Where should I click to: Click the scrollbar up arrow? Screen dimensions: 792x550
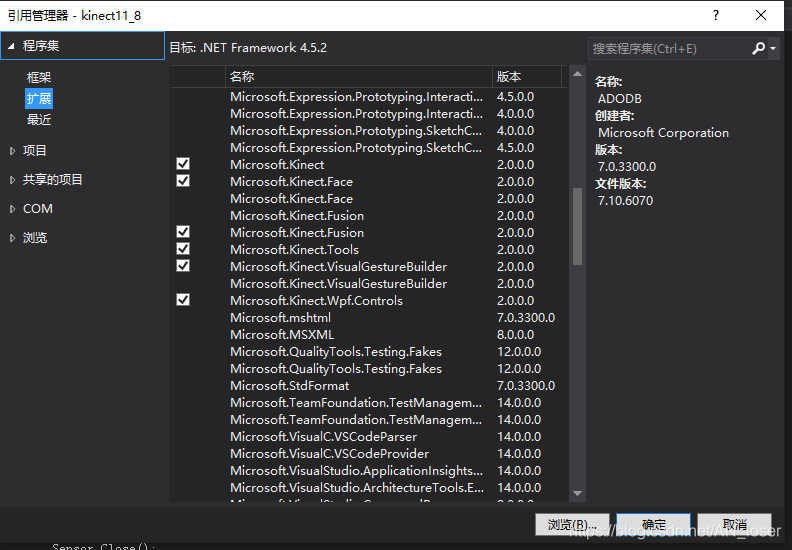point(577,74)
